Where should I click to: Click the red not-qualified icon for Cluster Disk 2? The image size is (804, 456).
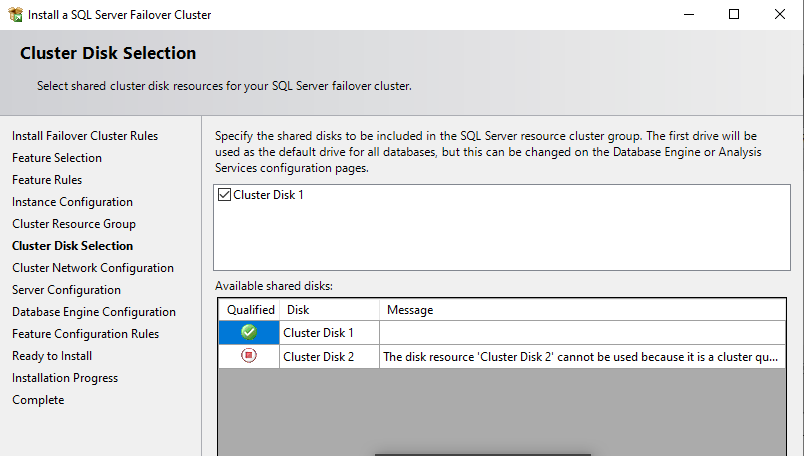249,355
